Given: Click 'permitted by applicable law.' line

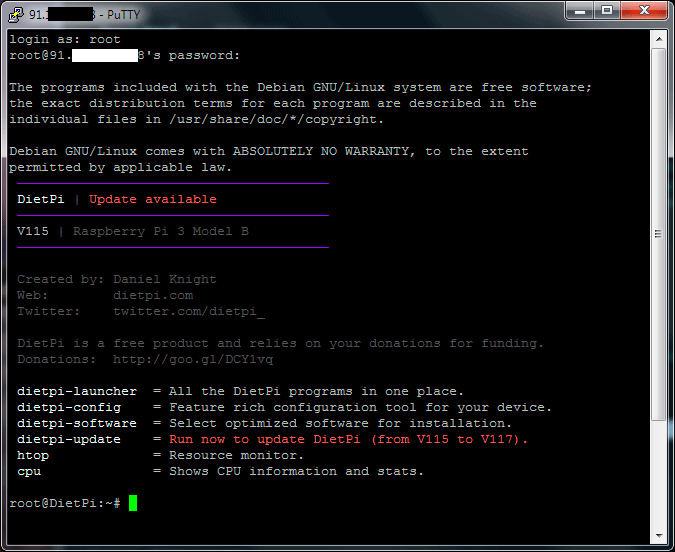Looking at the screenshot, I should [121, 167].
